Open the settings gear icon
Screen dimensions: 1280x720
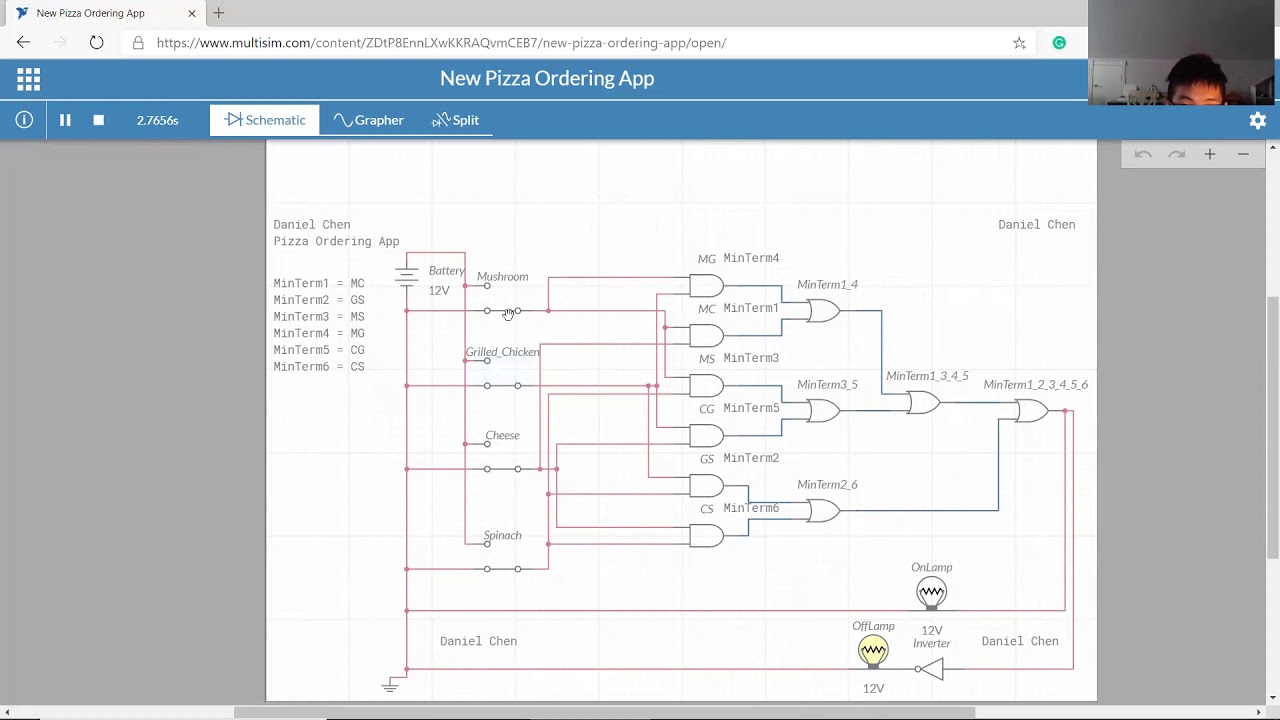pyautogui.click(x=1258, y=120)
